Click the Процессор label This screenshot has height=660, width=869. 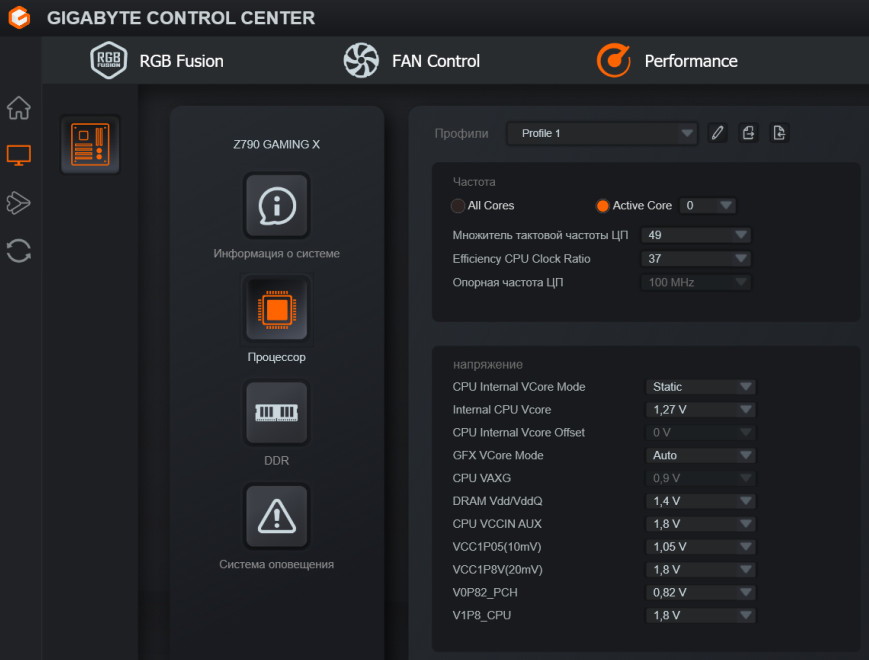[277, 357]
